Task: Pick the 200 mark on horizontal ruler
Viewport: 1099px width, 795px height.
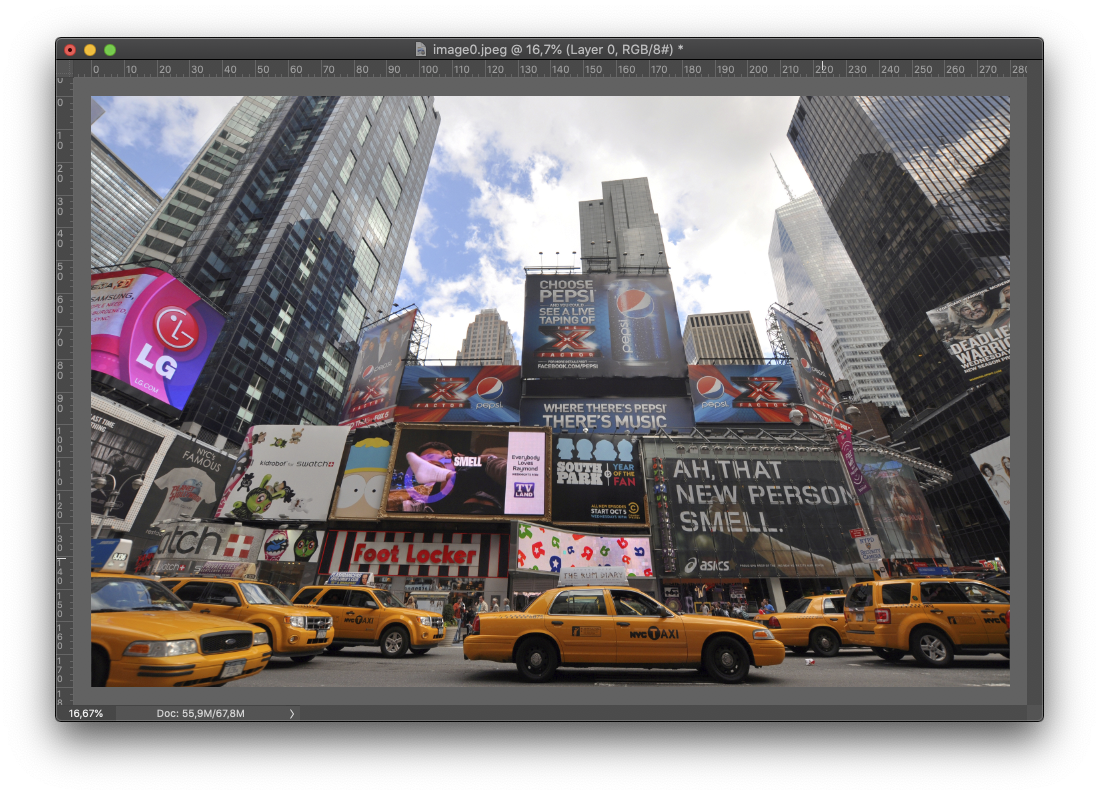Action: click(758, 69)
